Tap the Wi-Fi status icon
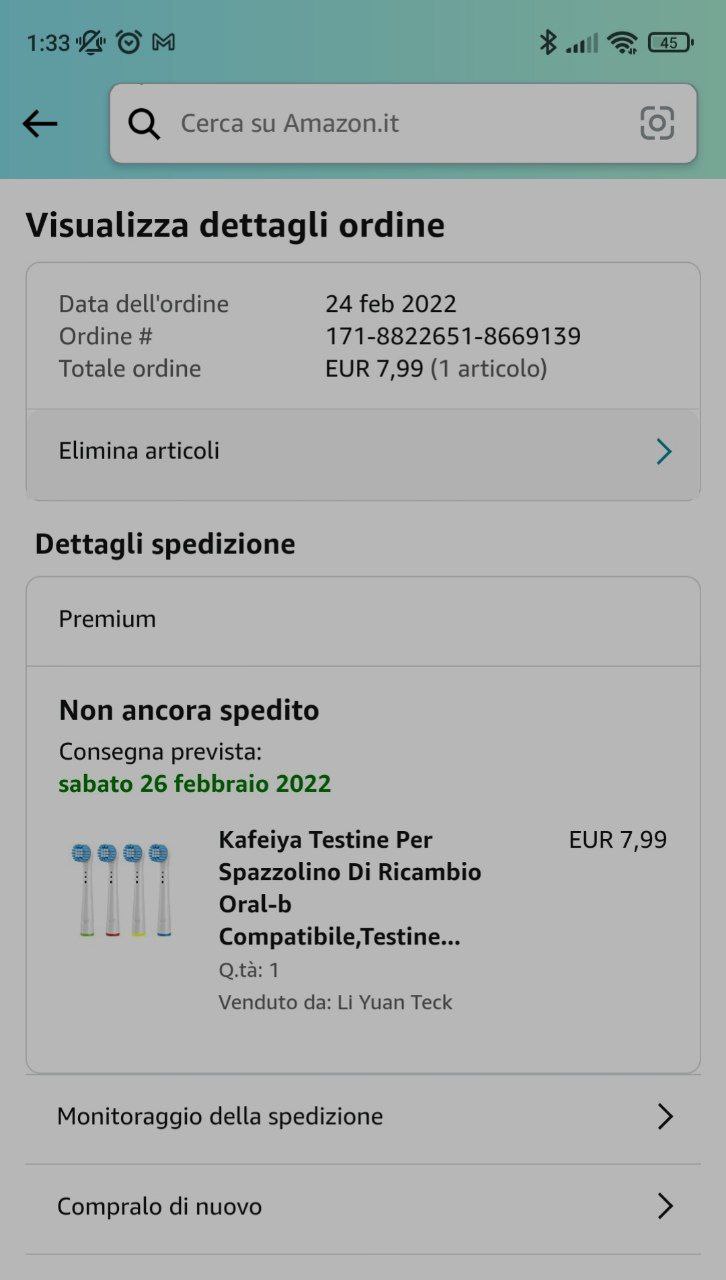This screenshot has width=726, height=1280. pos(622,42)
